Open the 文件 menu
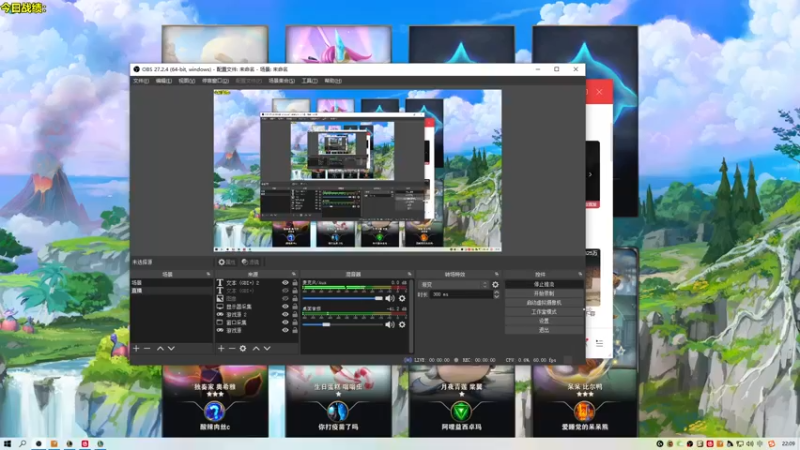 click(141, 81)
